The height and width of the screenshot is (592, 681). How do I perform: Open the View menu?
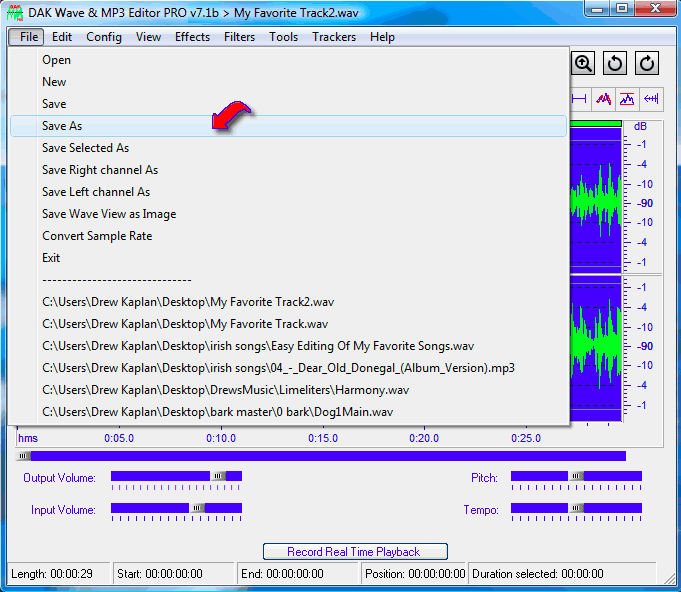click(148, 37)
